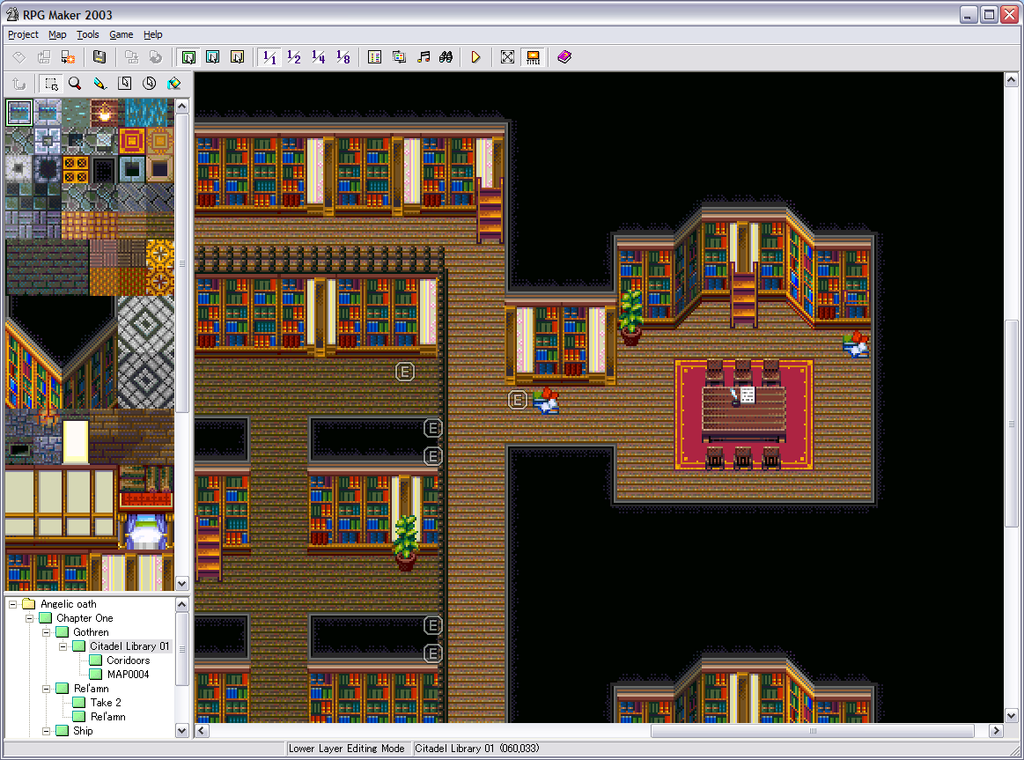The image size is (1024, 760).
Task: Switch to Lower Layer editing mode icon
Action: click(x=189, y=57)
